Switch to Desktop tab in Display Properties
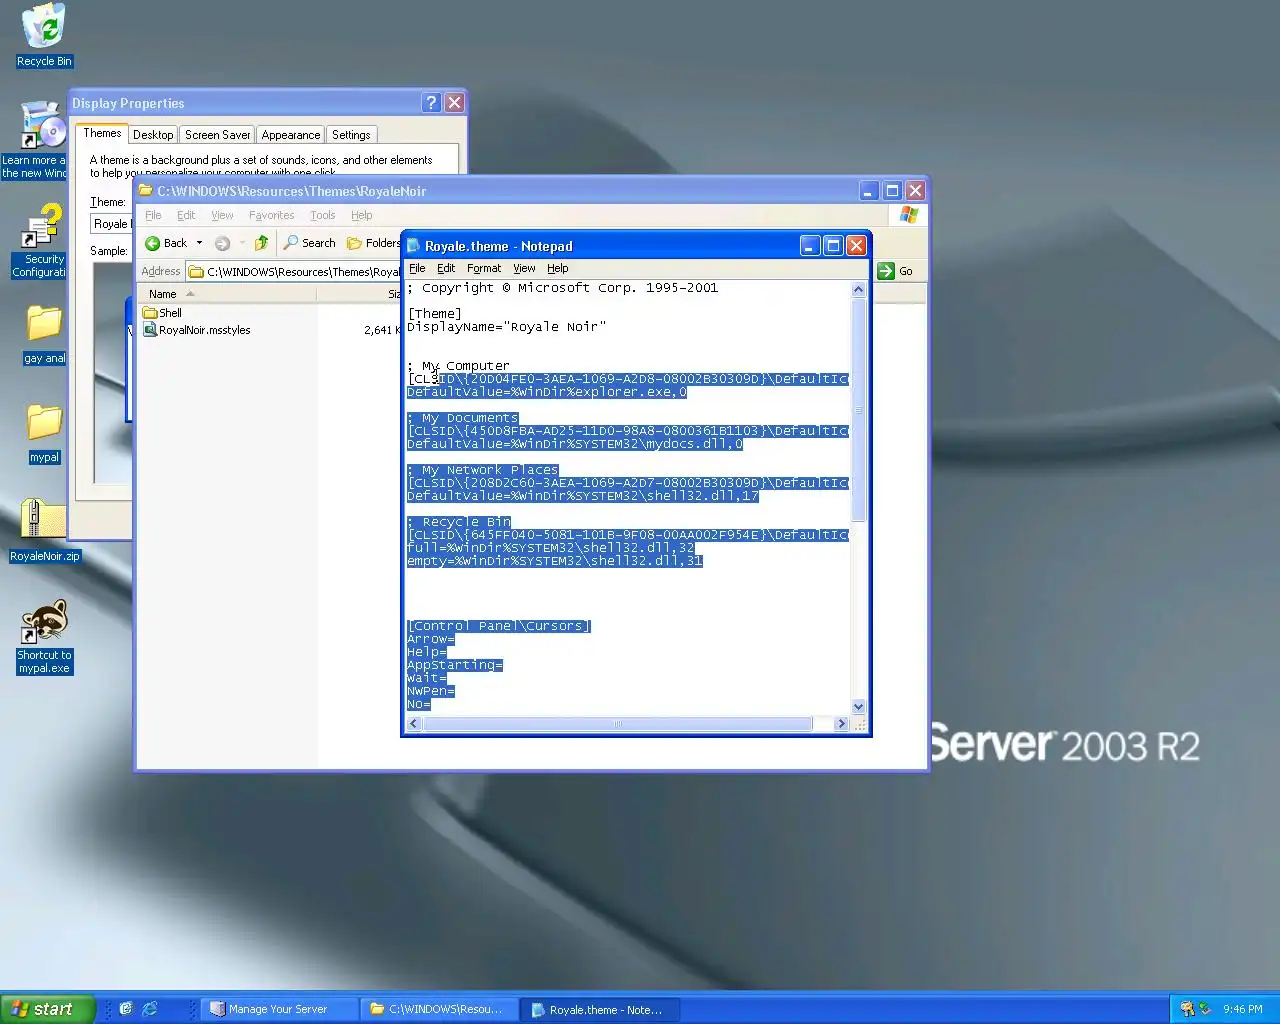 [x=153, y=135]
